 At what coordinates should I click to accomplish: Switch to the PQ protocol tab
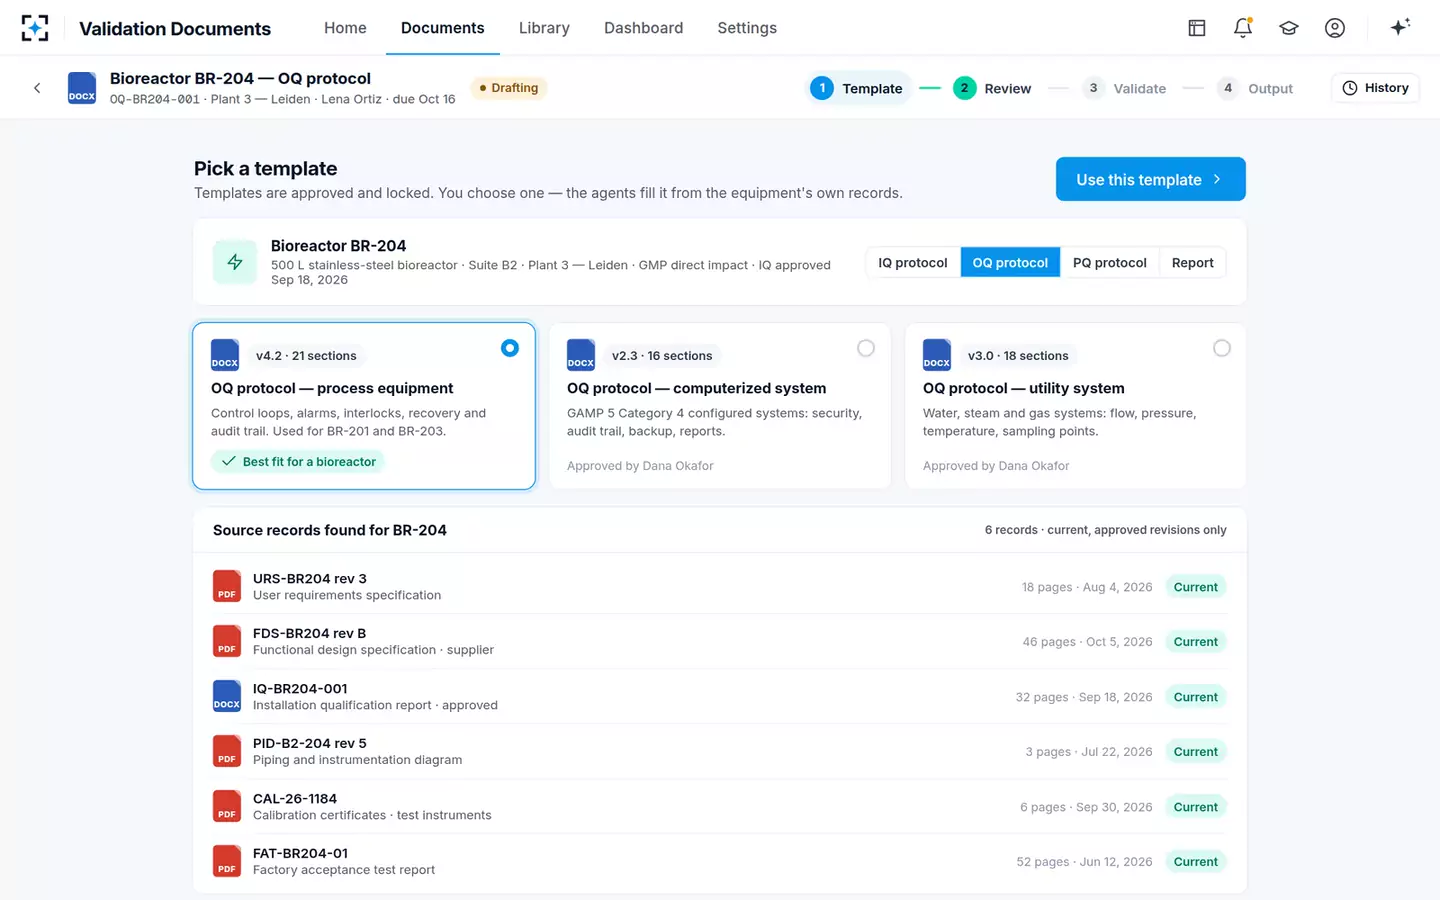(1110, 263)
